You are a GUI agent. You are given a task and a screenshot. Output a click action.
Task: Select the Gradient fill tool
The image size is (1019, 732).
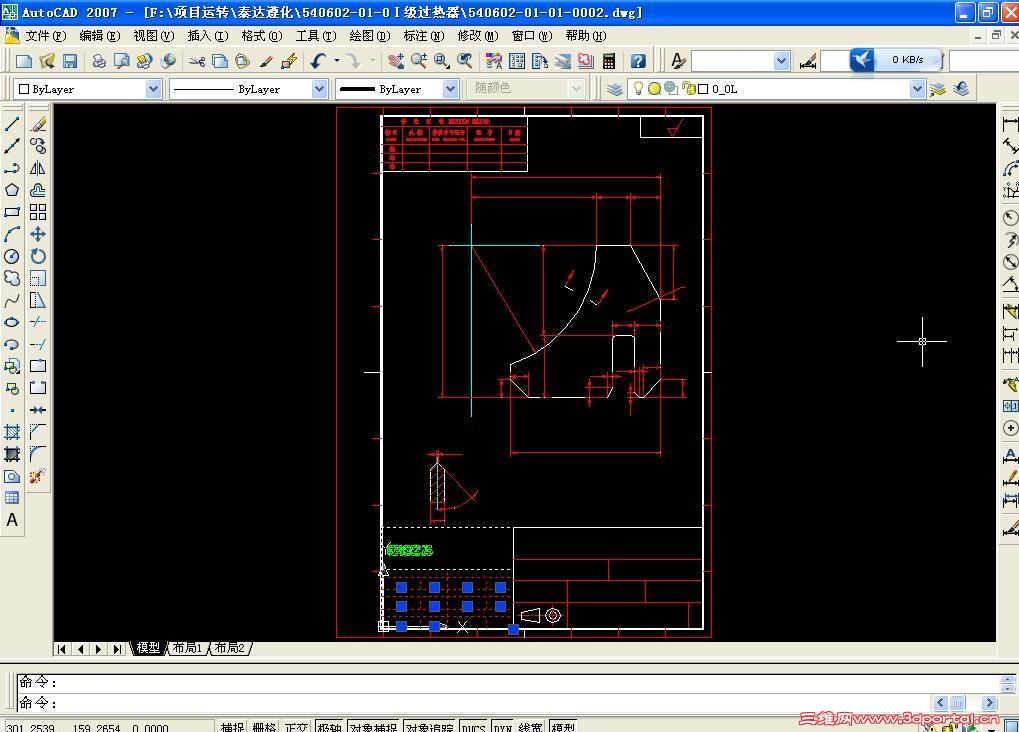tap(12, 454)
